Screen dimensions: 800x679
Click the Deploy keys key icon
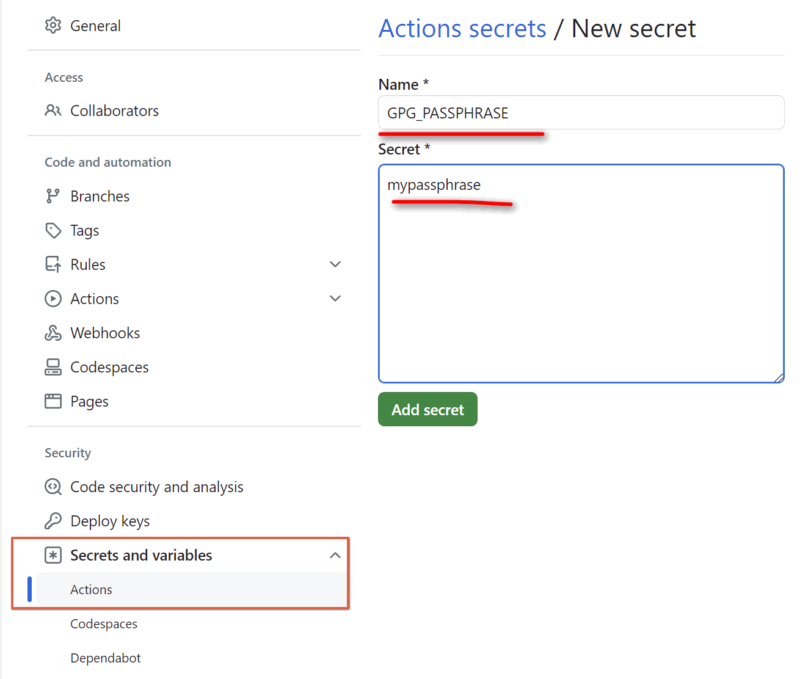[53, 521]
